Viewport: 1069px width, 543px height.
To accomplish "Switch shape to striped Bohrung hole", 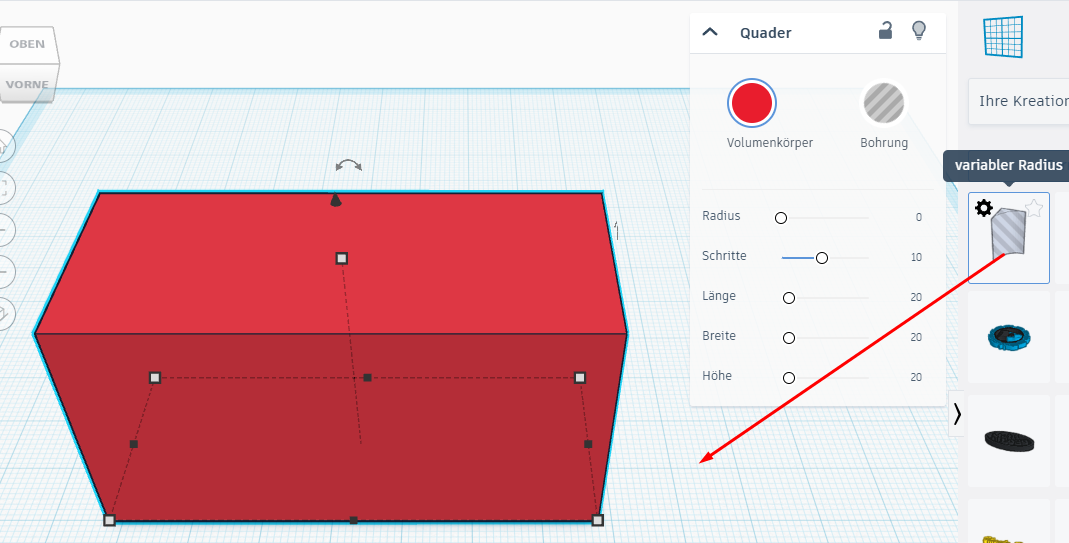I will (884, 103).
